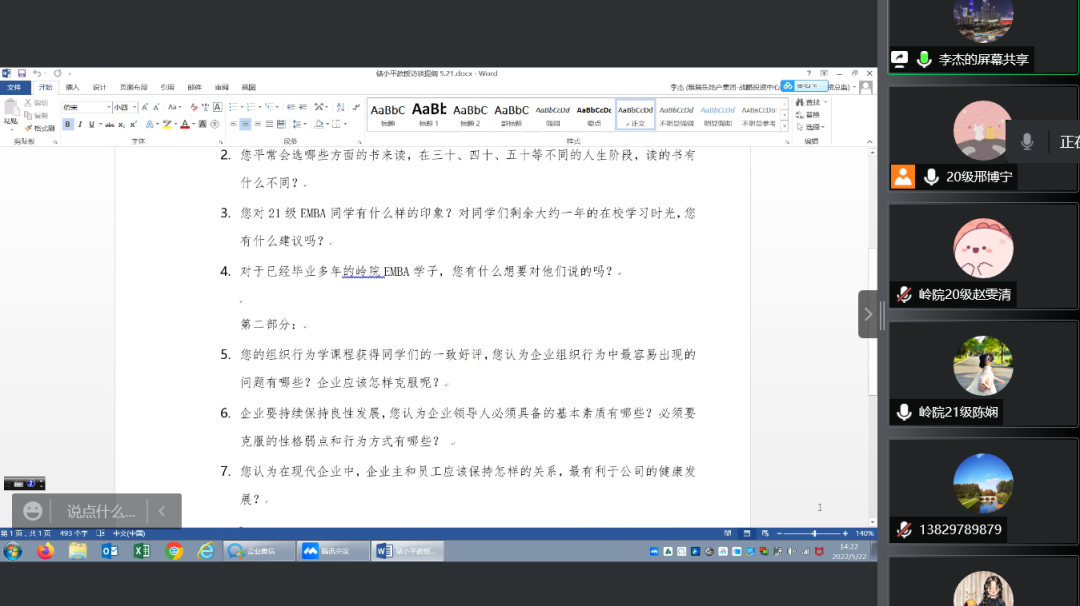Toggle bold formatting in Word ribbon
This screenshot has width=1080, height=606.
click(x=68, y=124)
